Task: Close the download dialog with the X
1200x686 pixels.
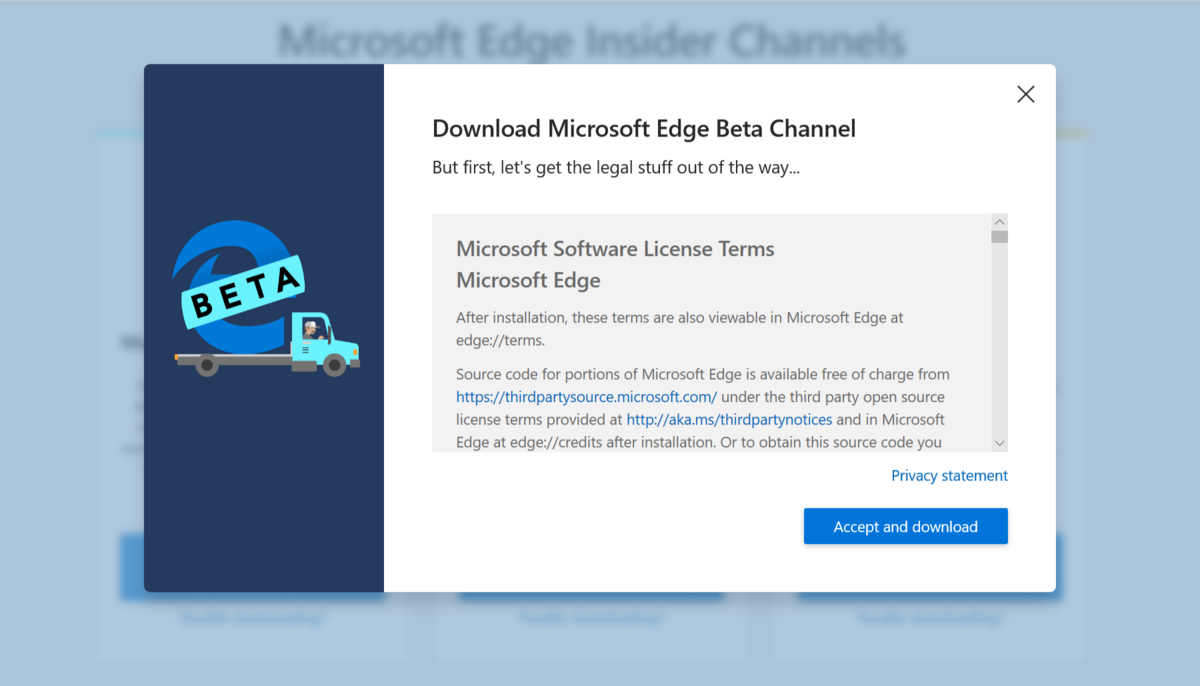Action: 1025,94
